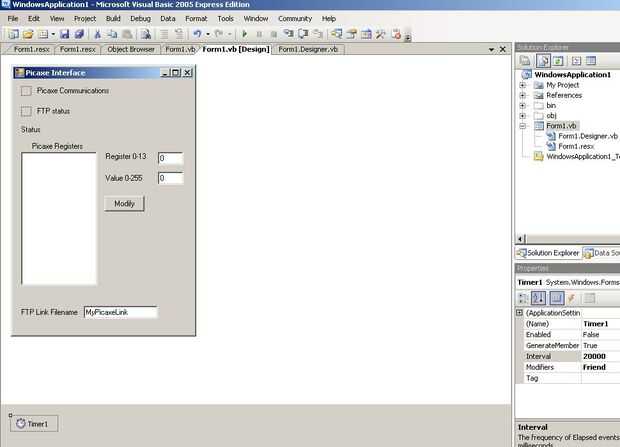Open the active documents list dropdown arrow

click(x=491, y=49)
